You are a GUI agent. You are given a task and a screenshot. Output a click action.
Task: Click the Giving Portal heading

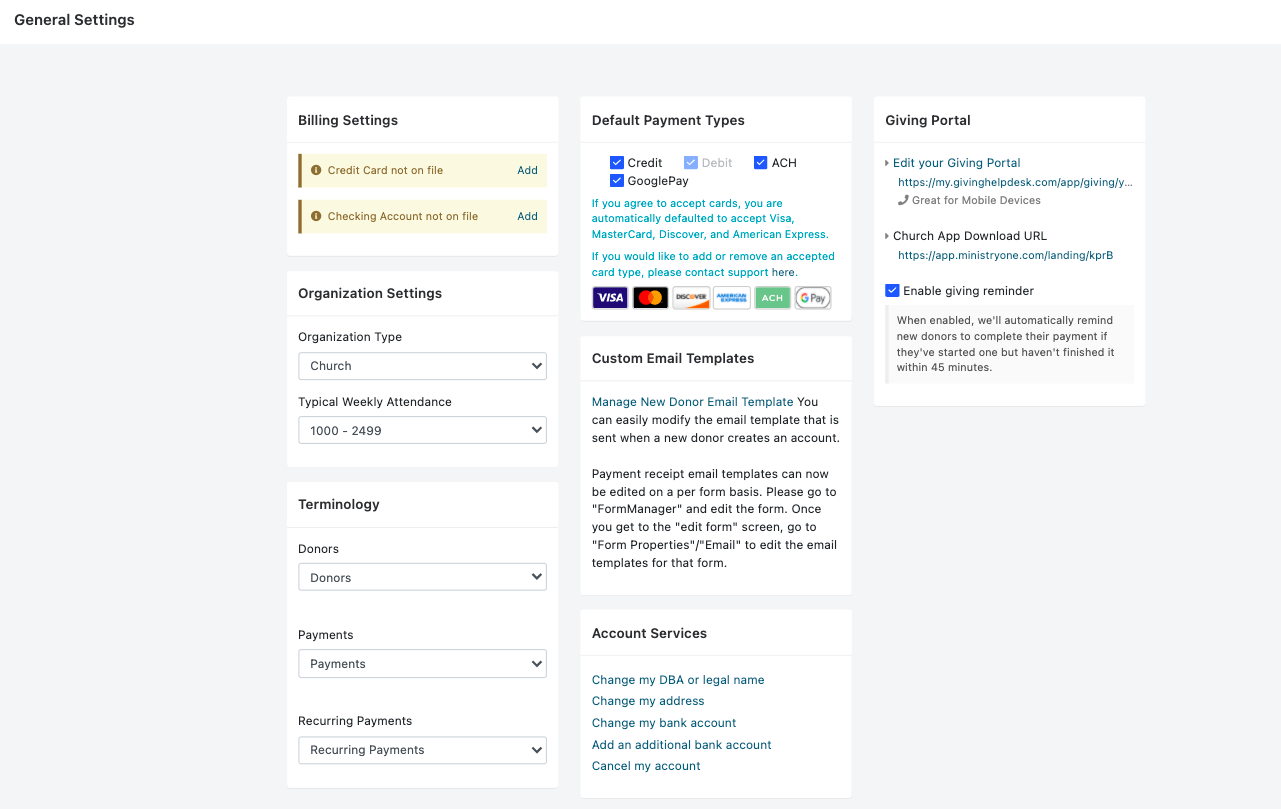coord(928,120)
